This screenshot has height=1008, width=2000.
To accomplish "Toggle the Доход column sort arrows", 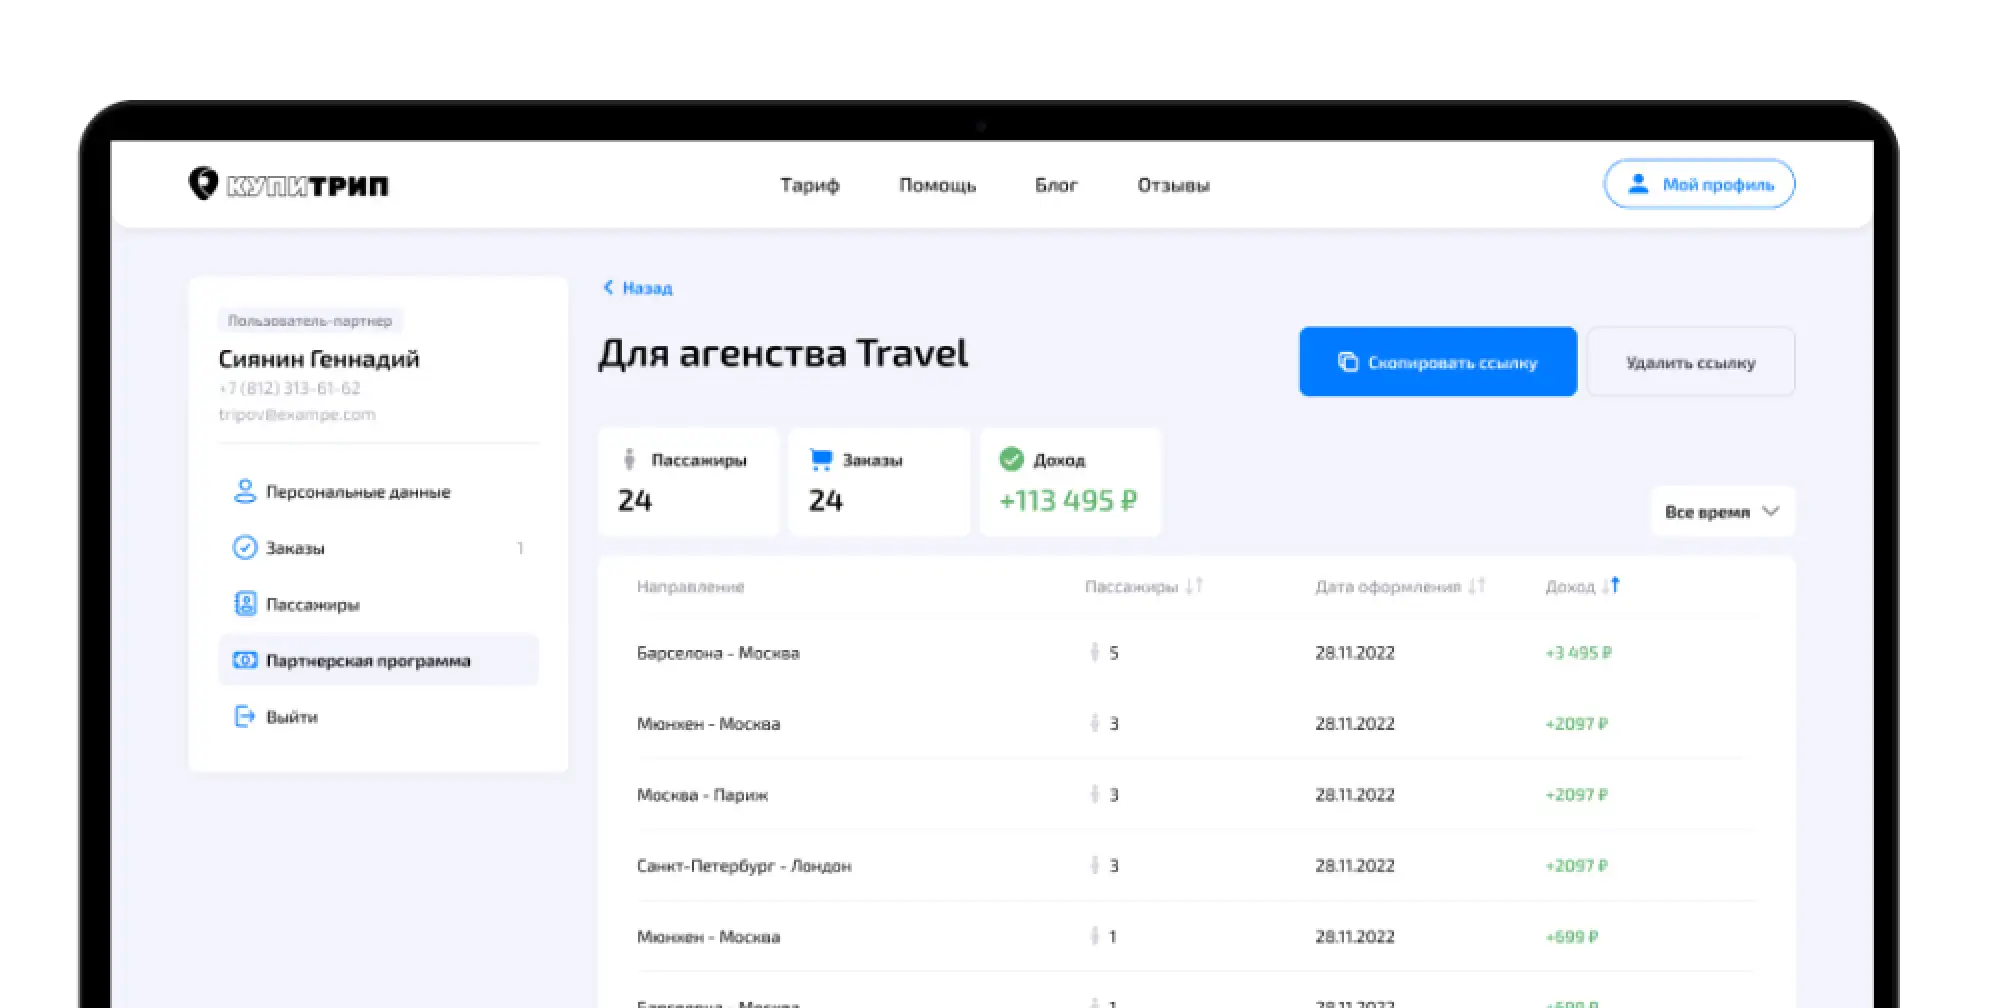I will pyautogui.click(x=1610, y=586).
